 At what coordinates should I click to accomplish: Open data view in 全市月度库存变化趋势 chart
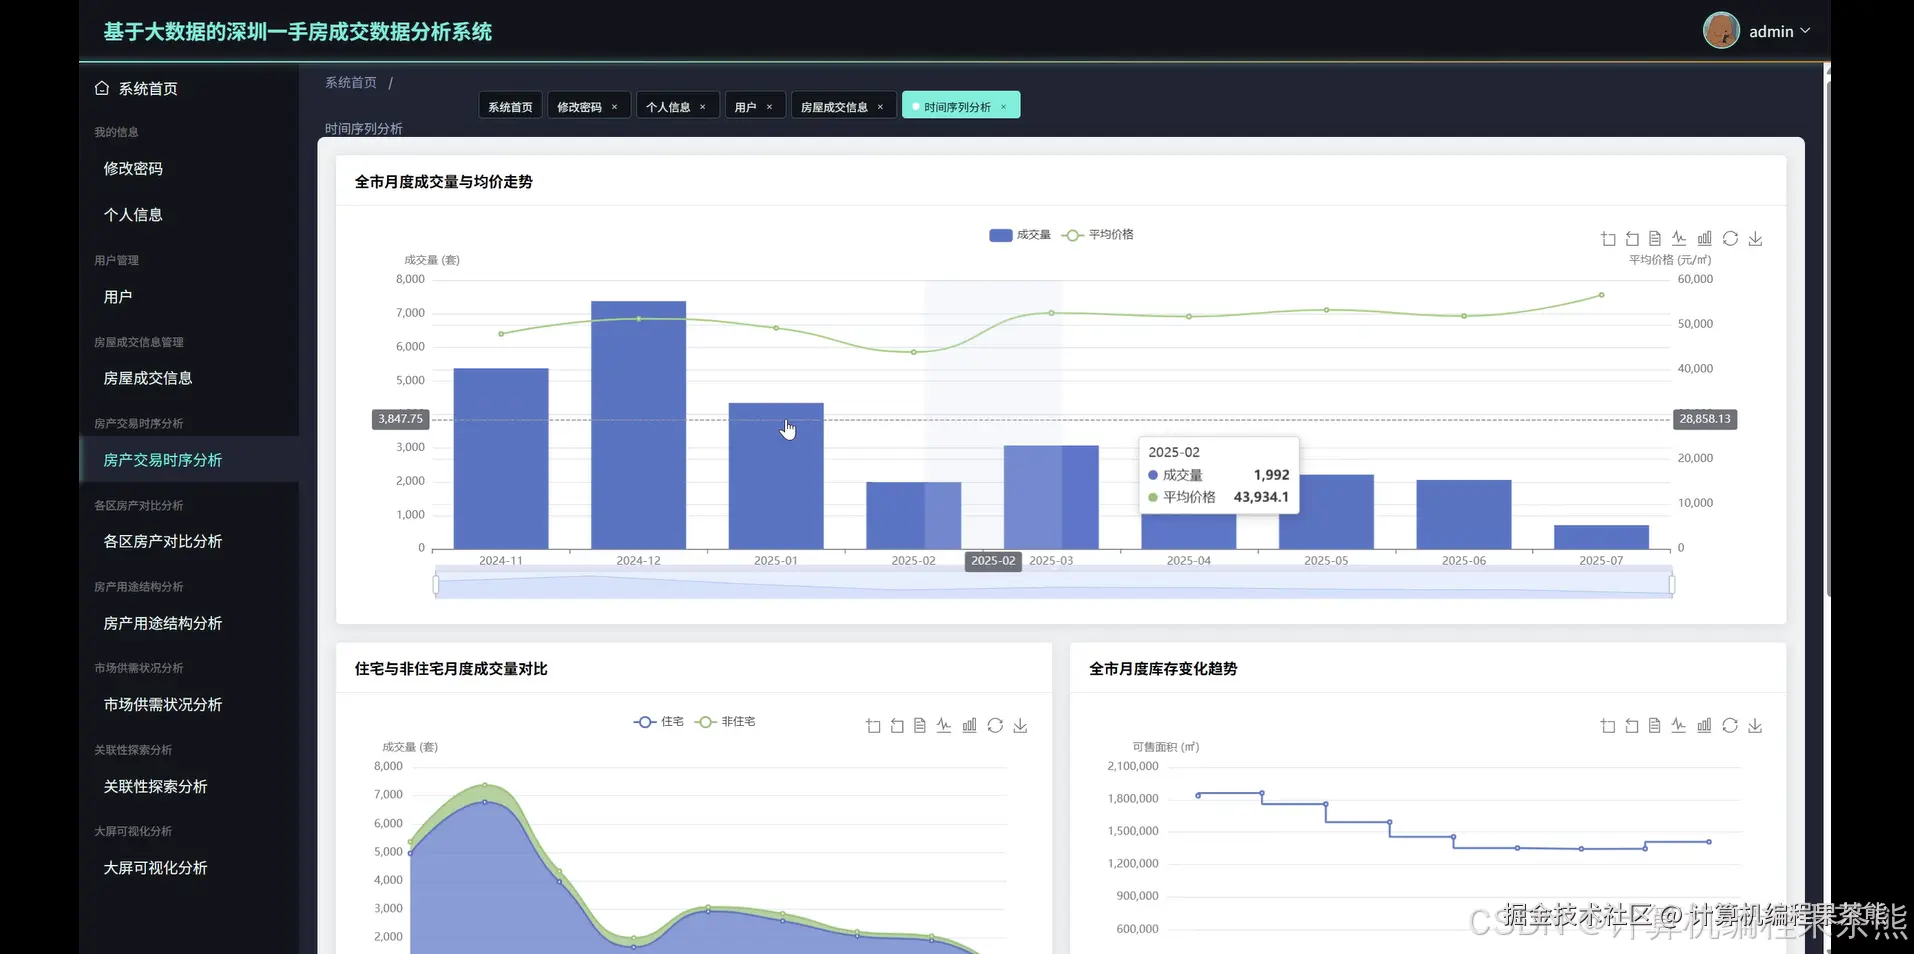(x=1655, y=726)
